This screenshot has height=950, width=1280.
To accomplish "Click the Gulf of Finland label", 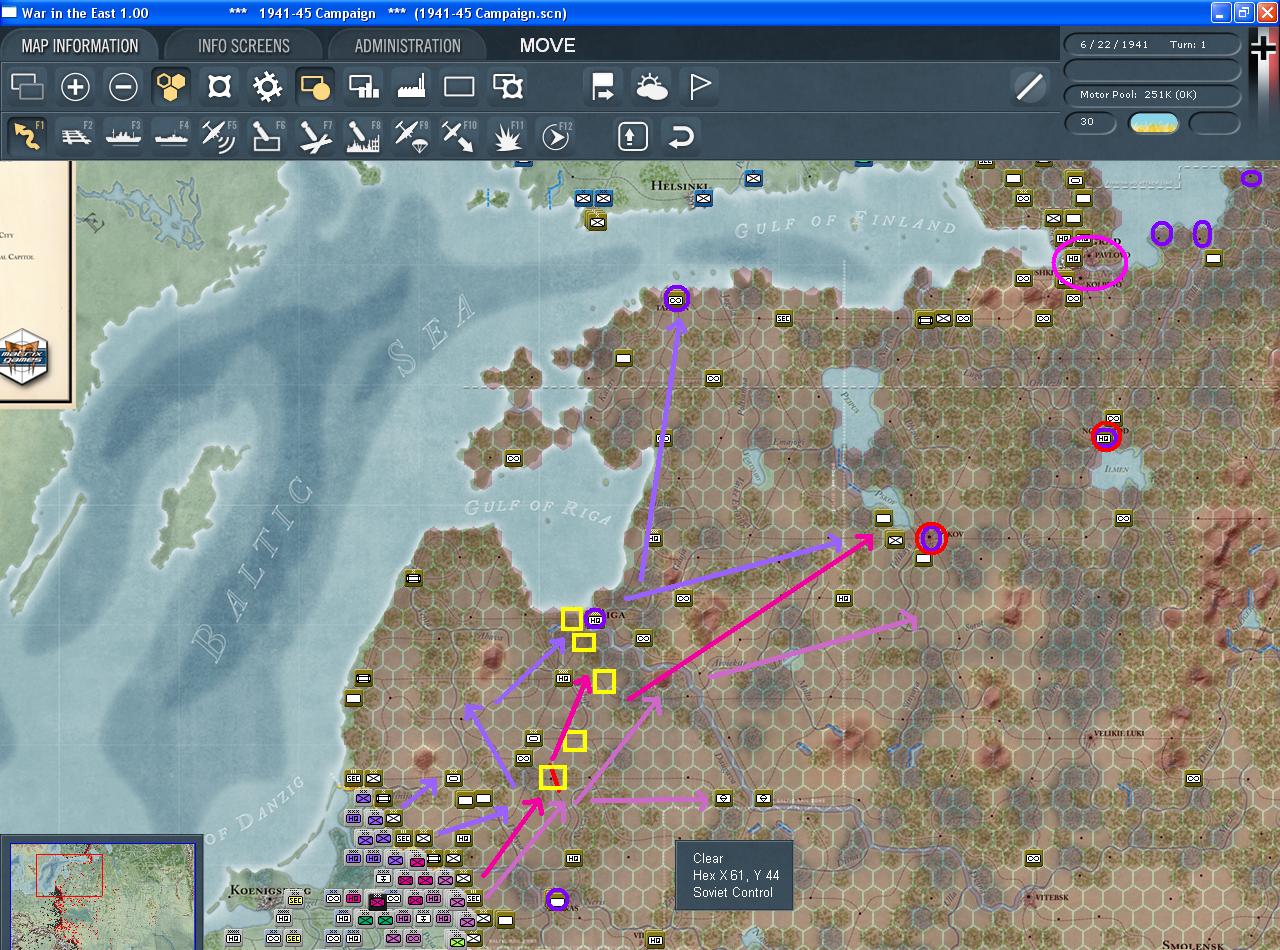I will coord(845,226).
